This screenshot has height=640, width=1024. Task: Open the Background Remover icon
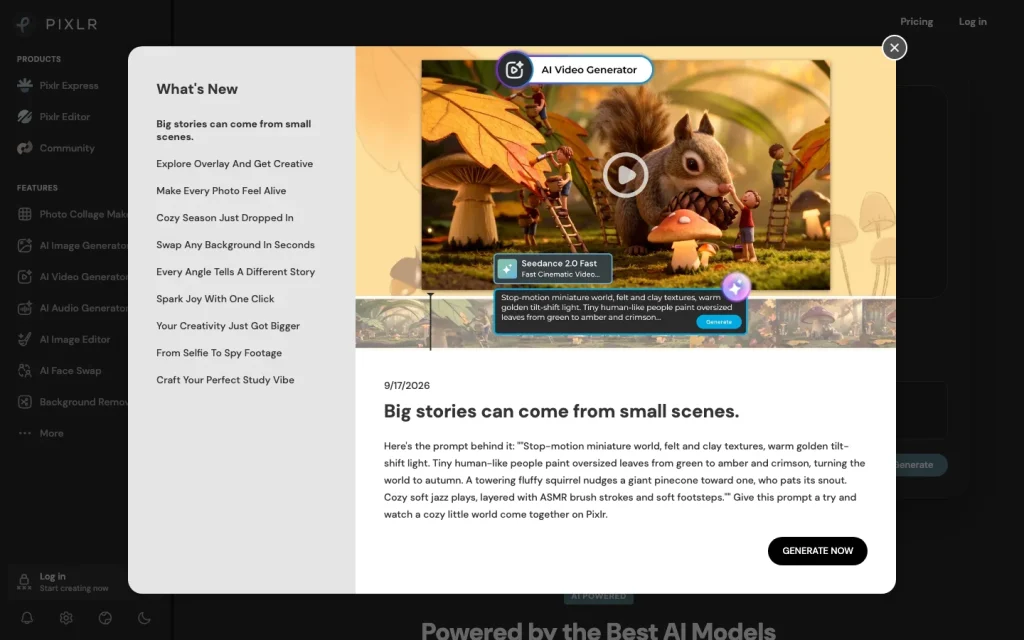[25, 402]
